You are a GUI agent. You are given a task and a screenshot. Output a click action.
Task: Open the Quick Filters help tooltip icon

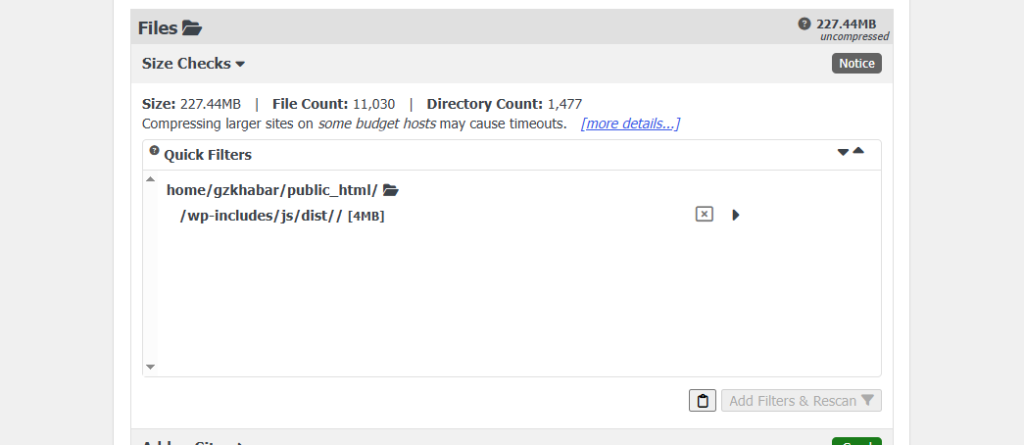click(x=154, y=150)
